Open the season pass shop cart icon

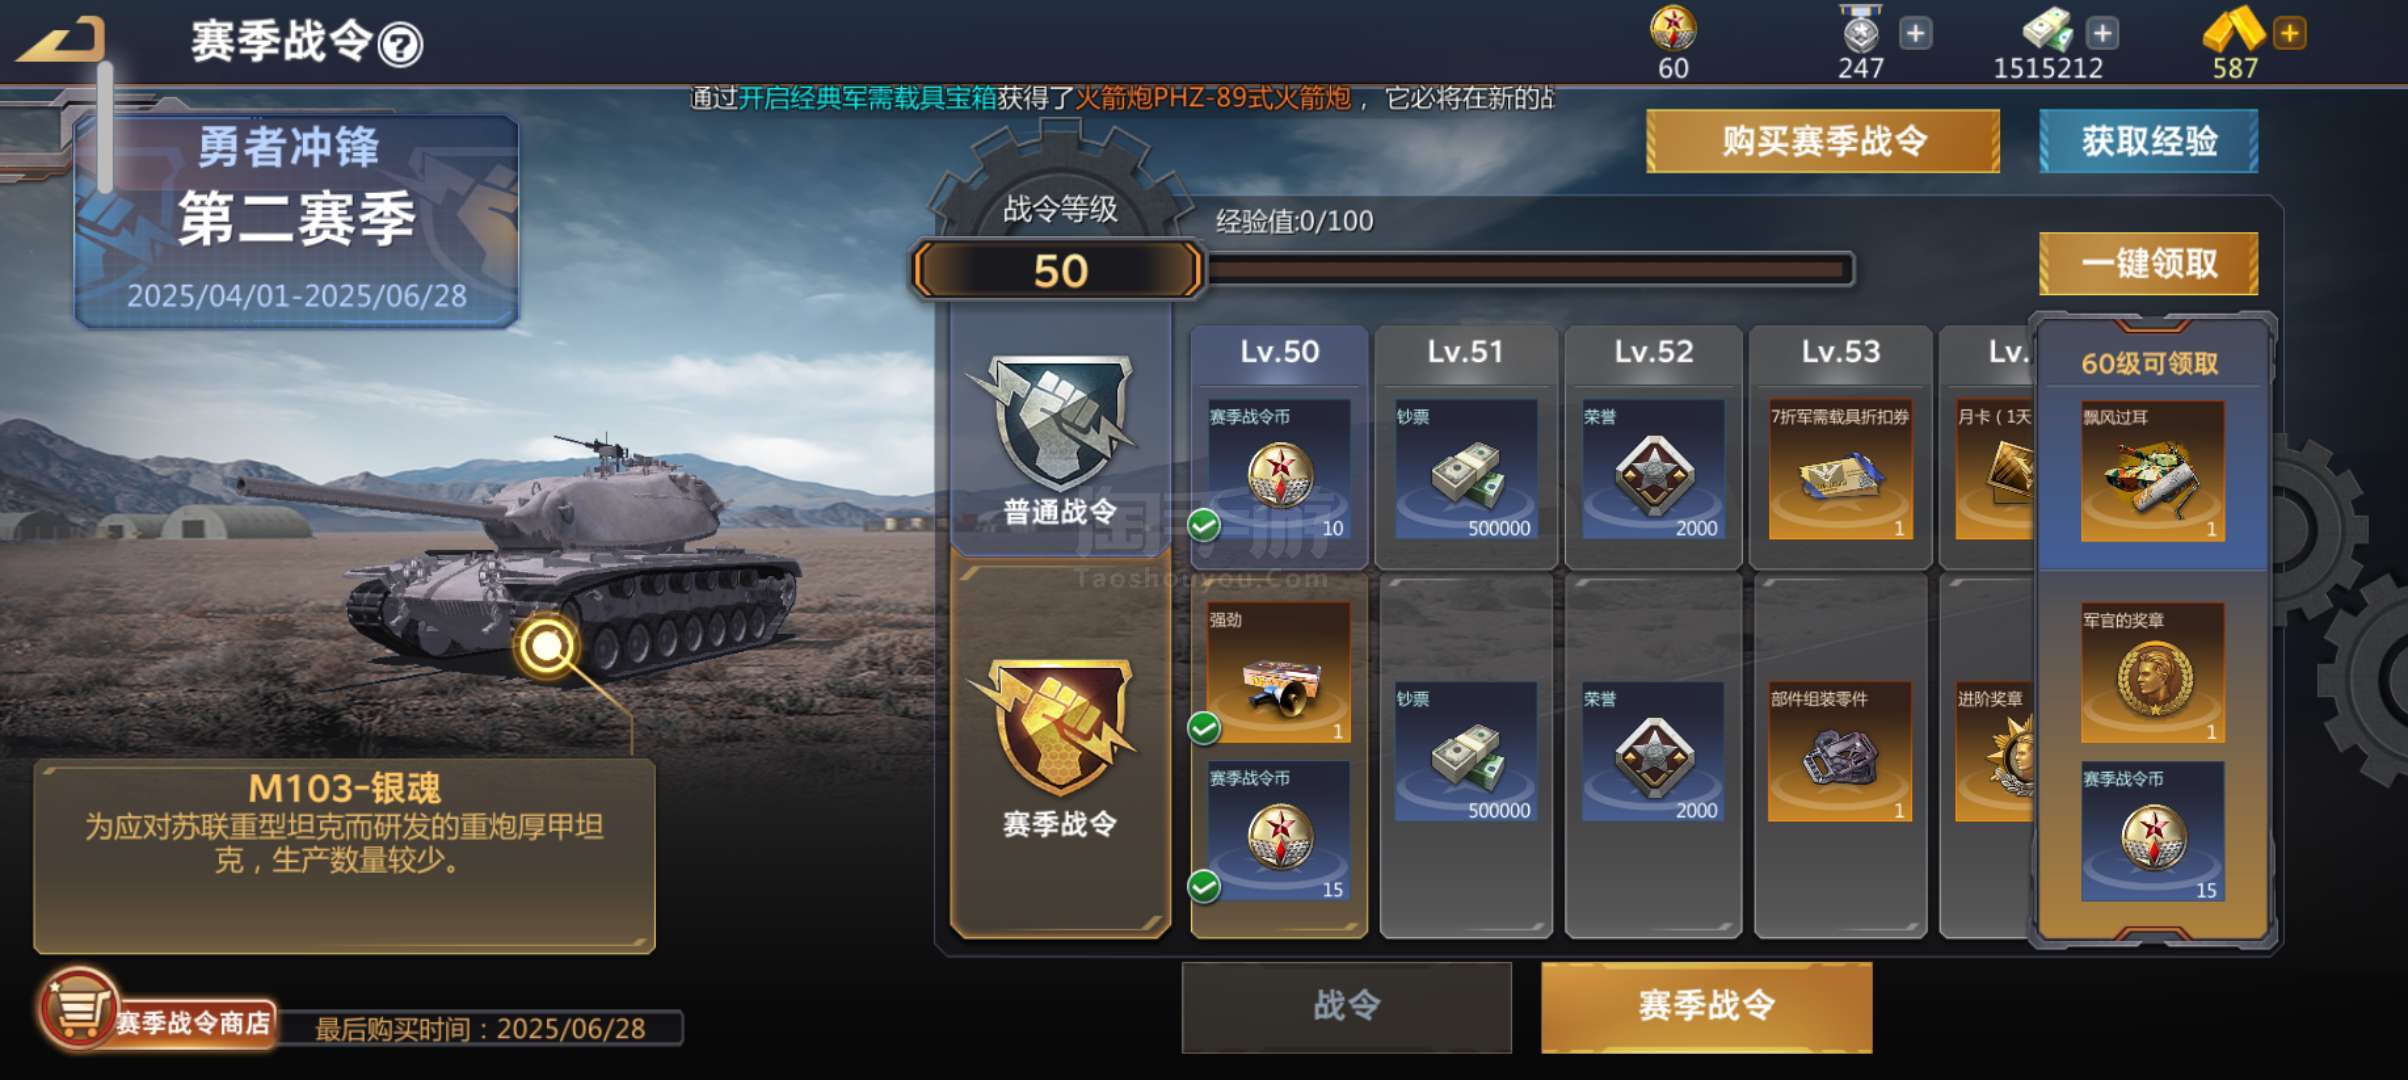(78, 1008)
